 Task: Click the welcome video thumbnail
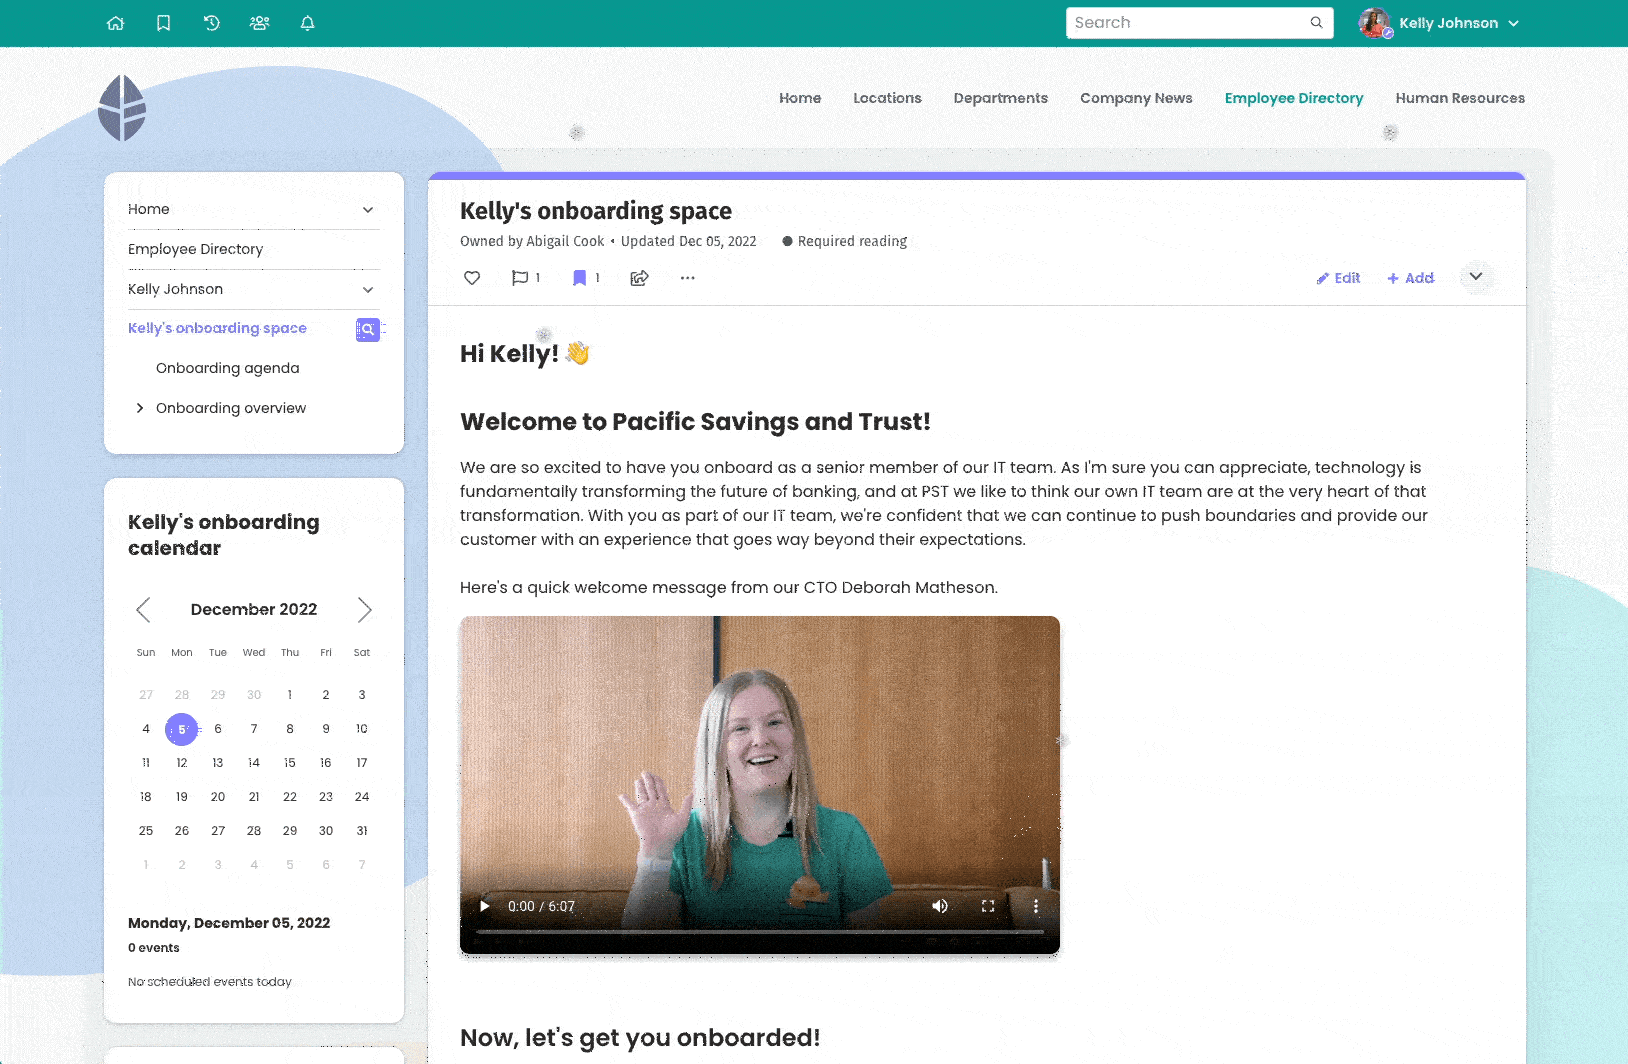760,785
